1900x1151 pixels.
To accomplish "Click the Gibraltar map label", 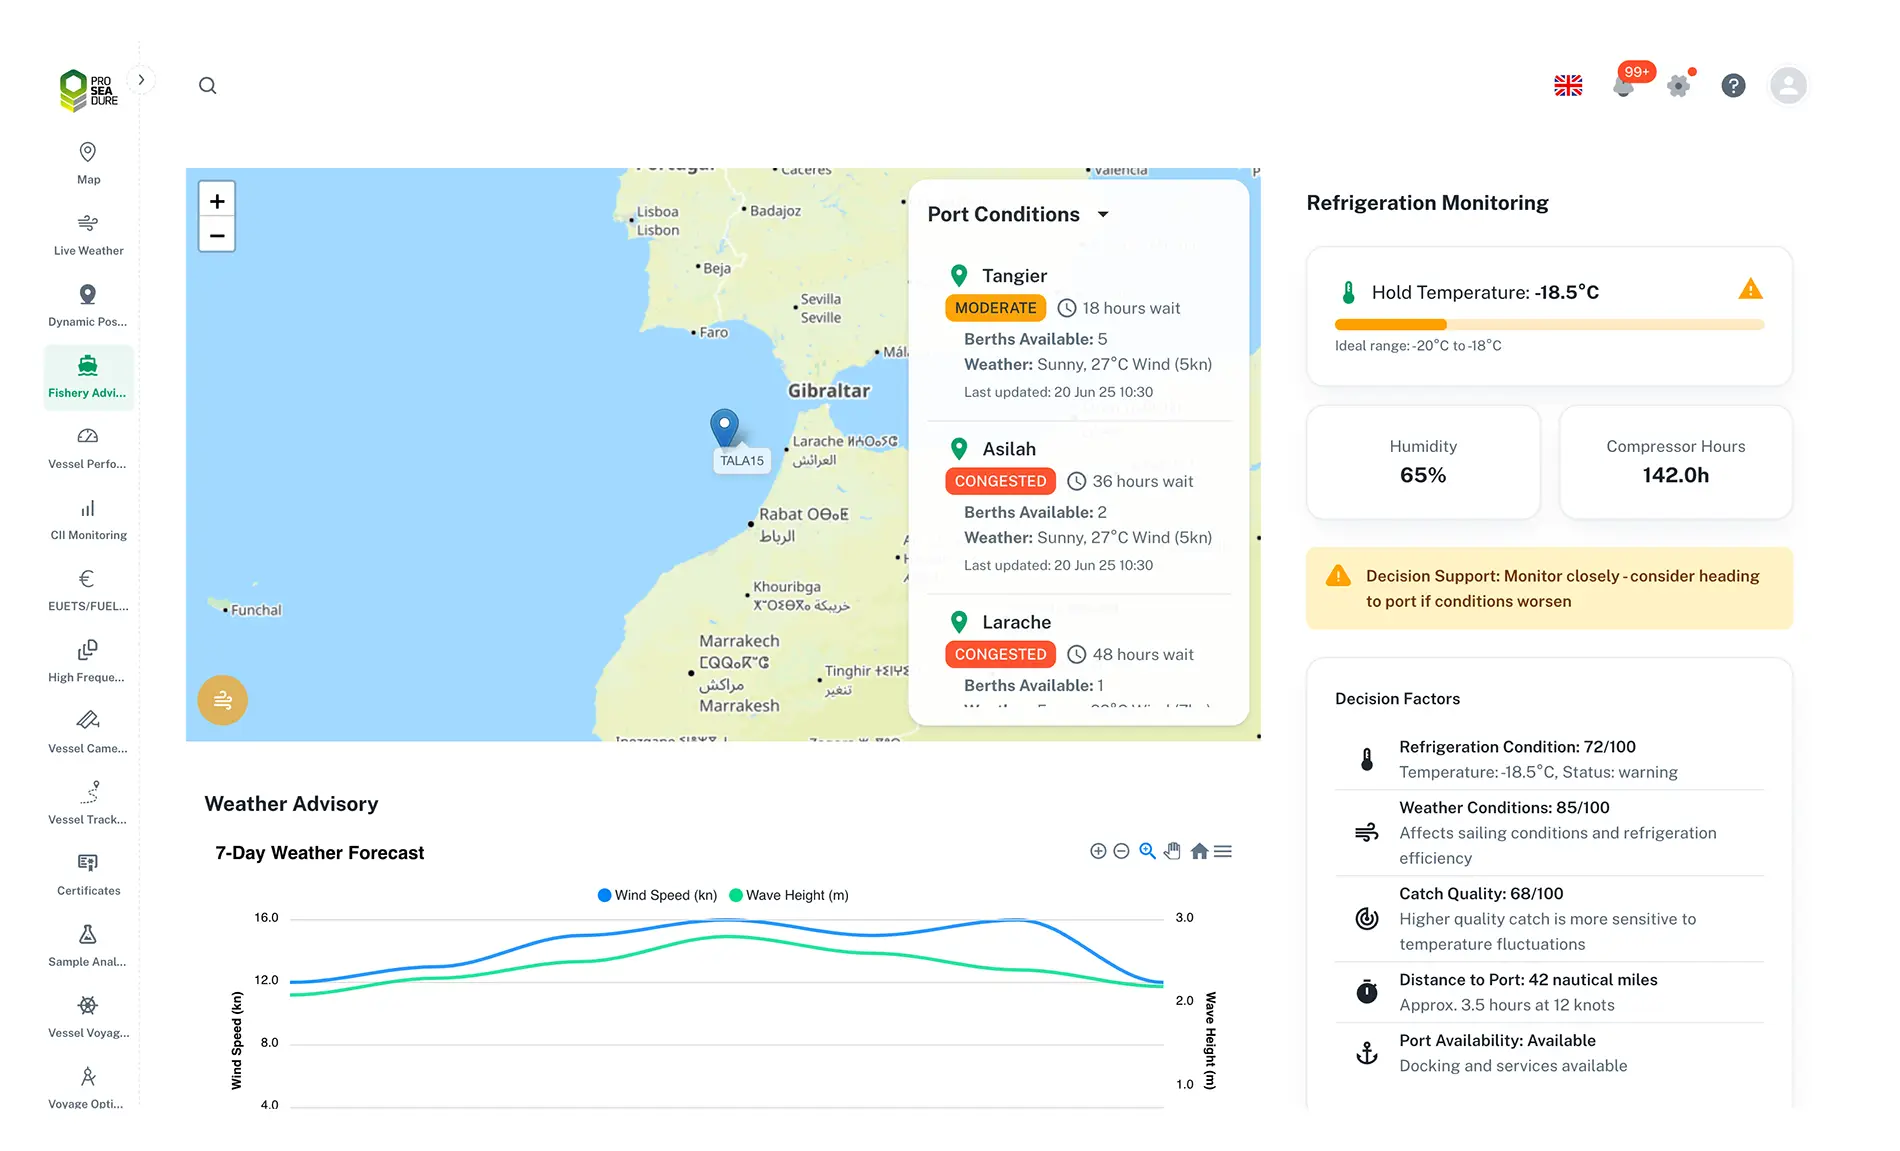I will point(829,391).
